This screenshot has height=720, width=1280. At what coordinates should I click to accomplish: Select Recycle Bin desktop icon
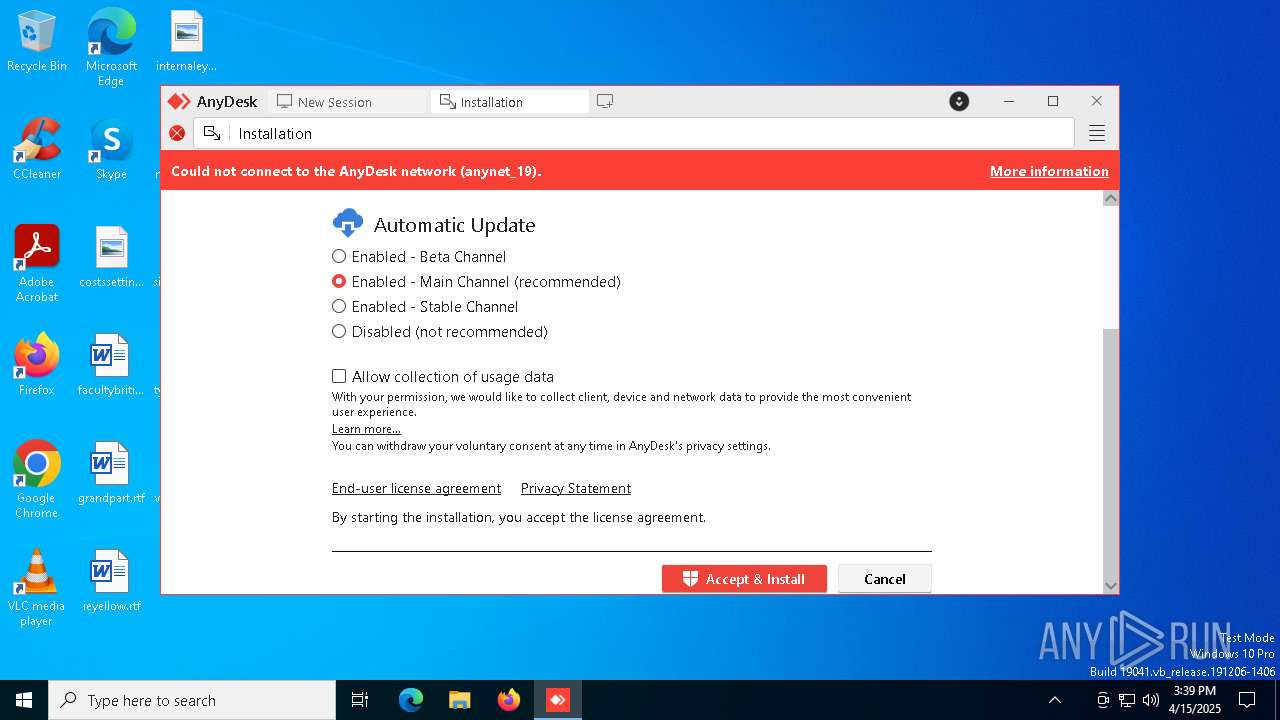tap(37, 41)
